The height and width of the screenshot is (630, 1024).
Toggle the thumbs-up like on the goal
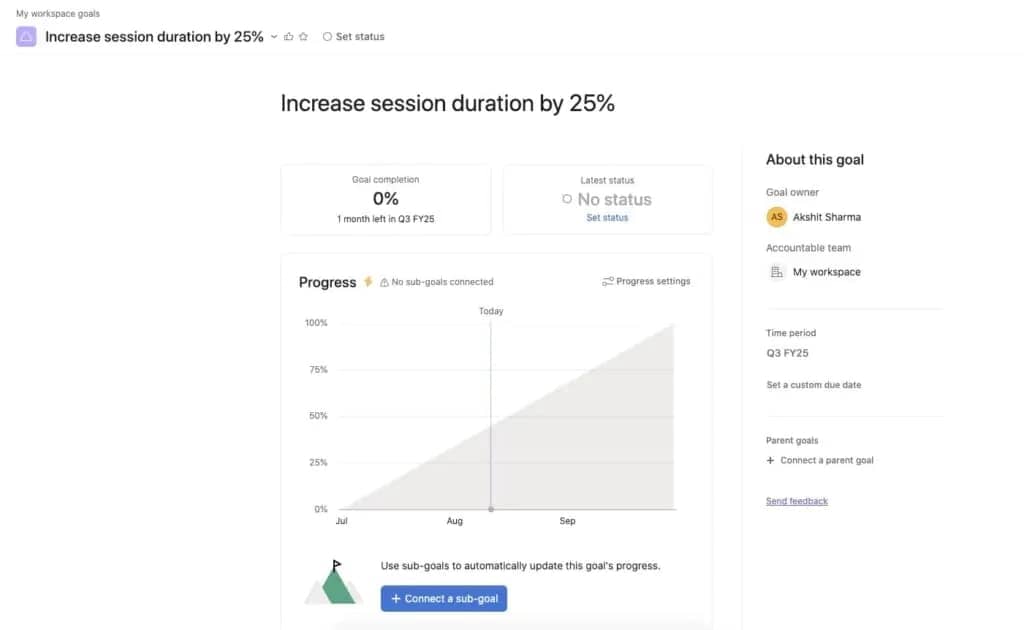[x=287, y=35]
